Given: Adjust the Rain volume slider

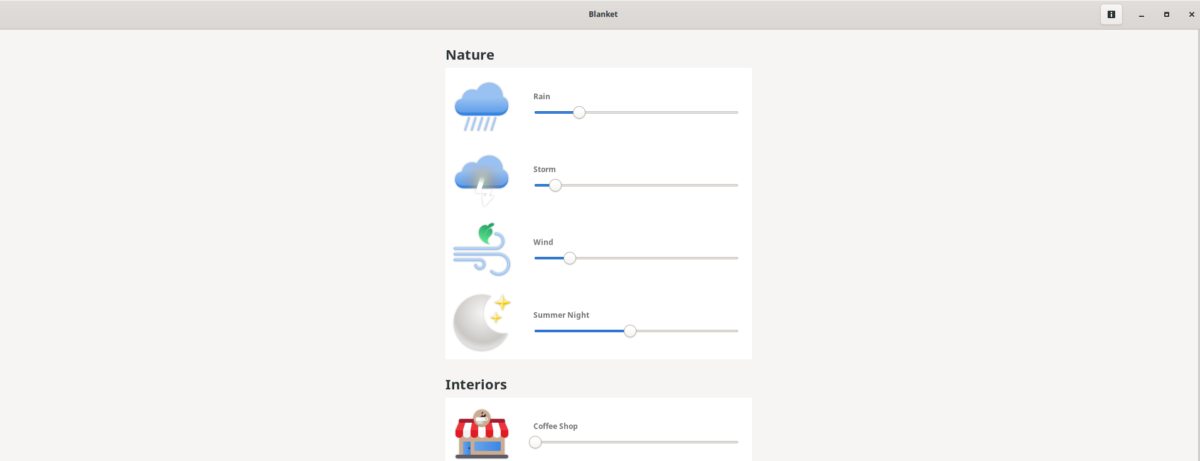Looking at the screenshot, I should 636,112.
